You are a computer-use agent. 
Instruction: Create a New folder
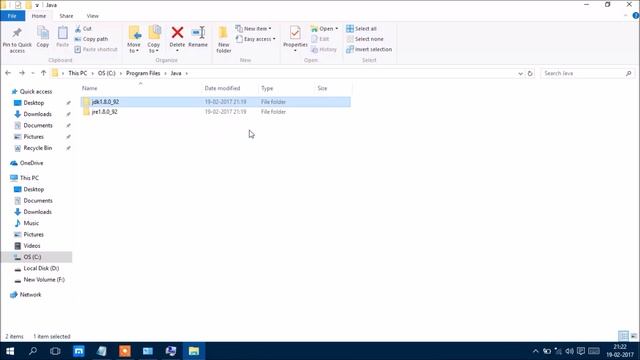(224, 40)
